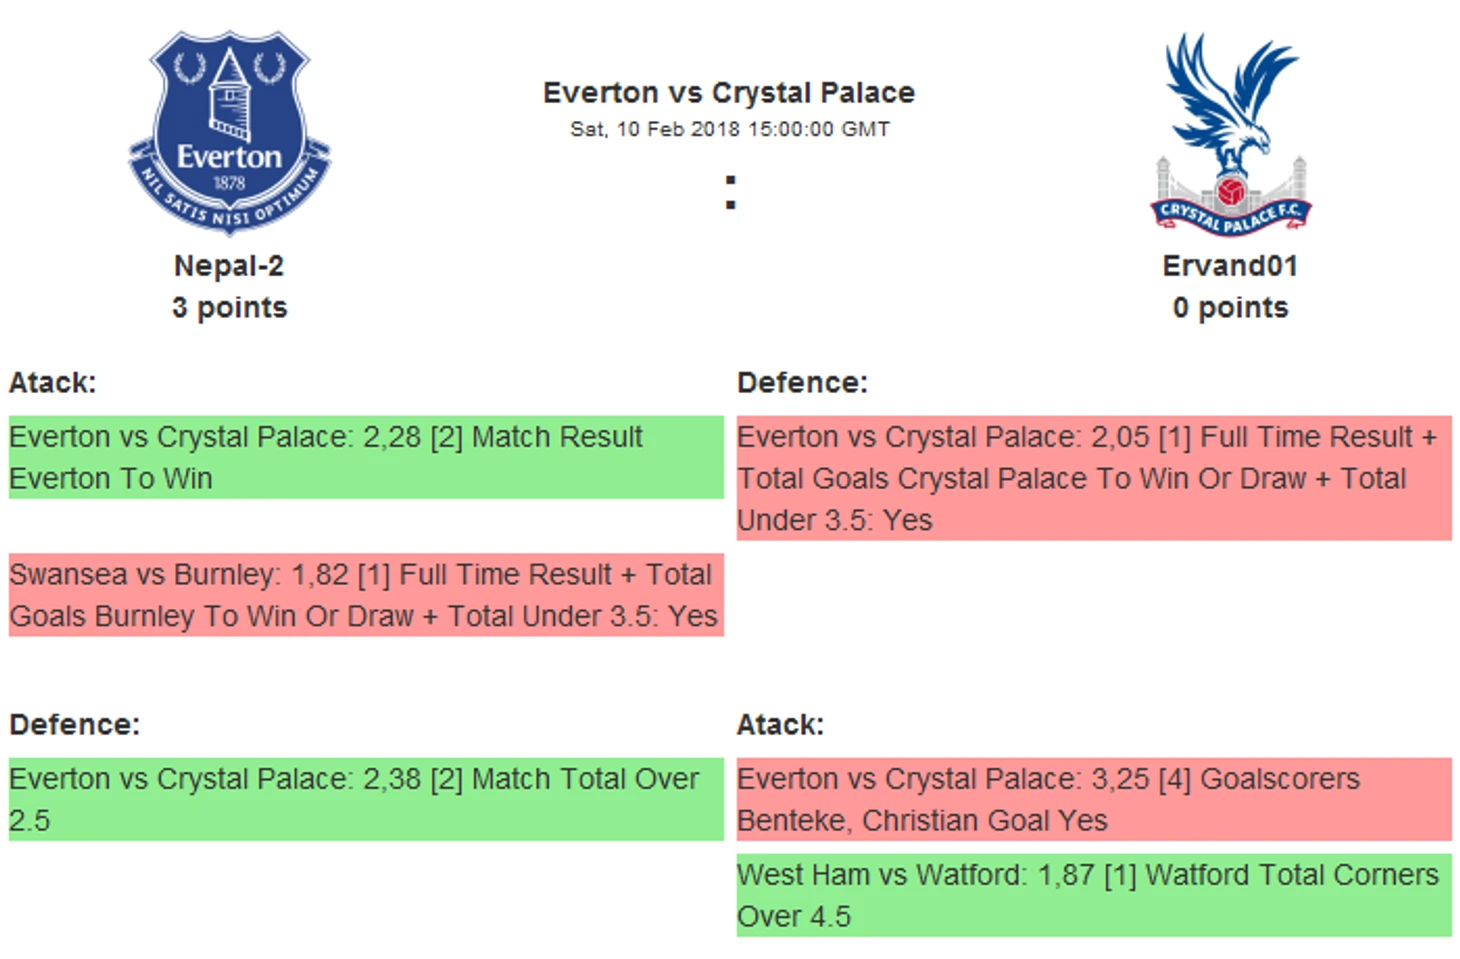1460x959 pixels.
Task: Click the Everton club crest
Action: point(229,132)
